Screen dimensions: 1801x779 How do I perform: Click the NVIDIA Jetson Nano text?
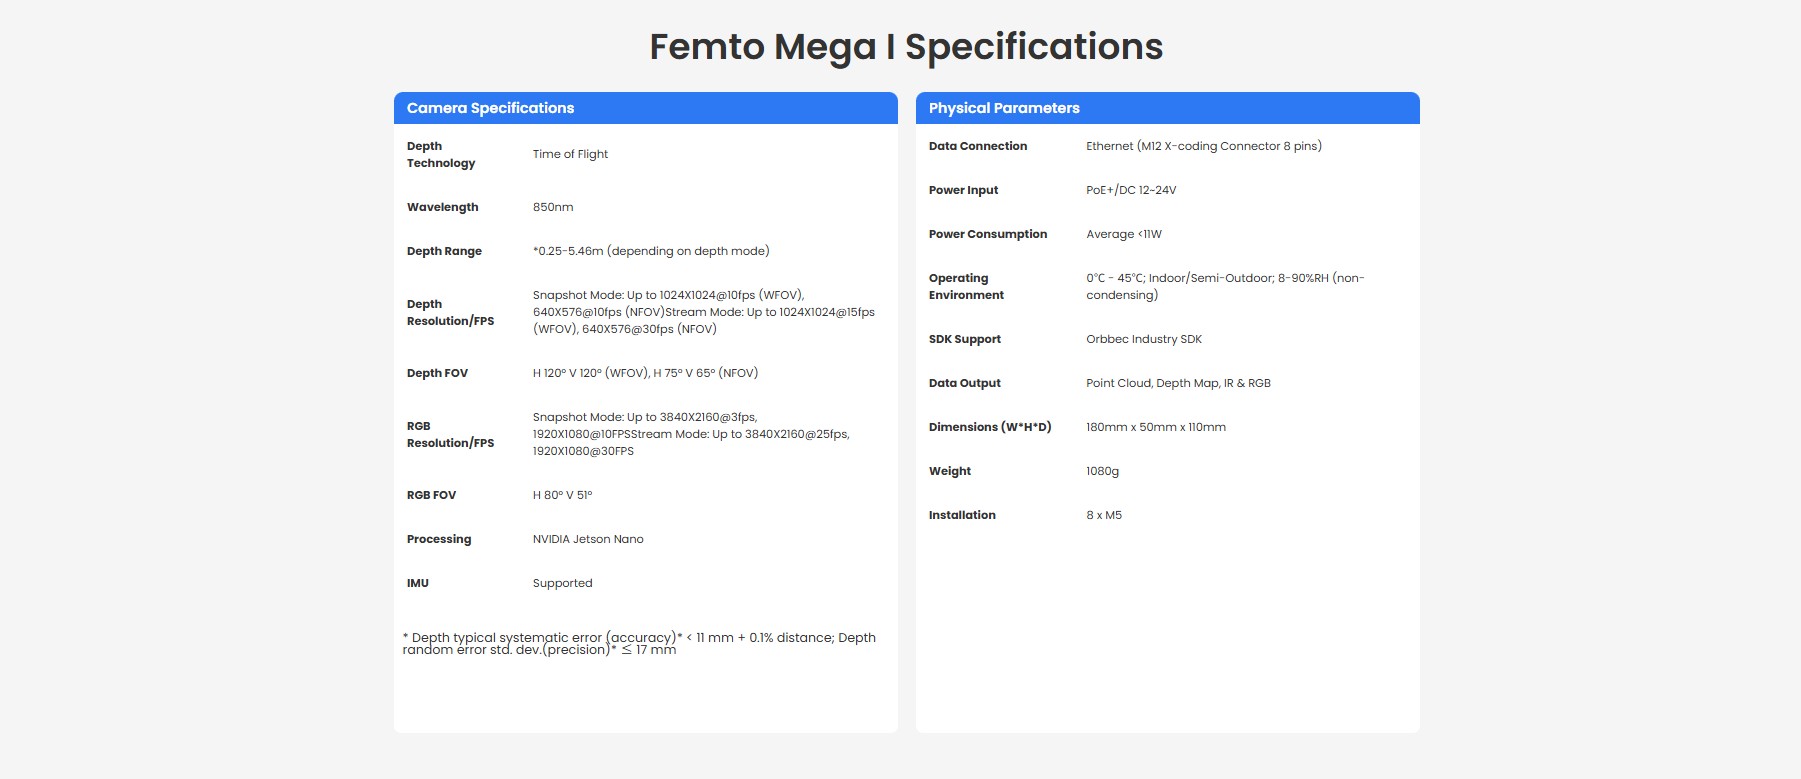coord(588,539)
